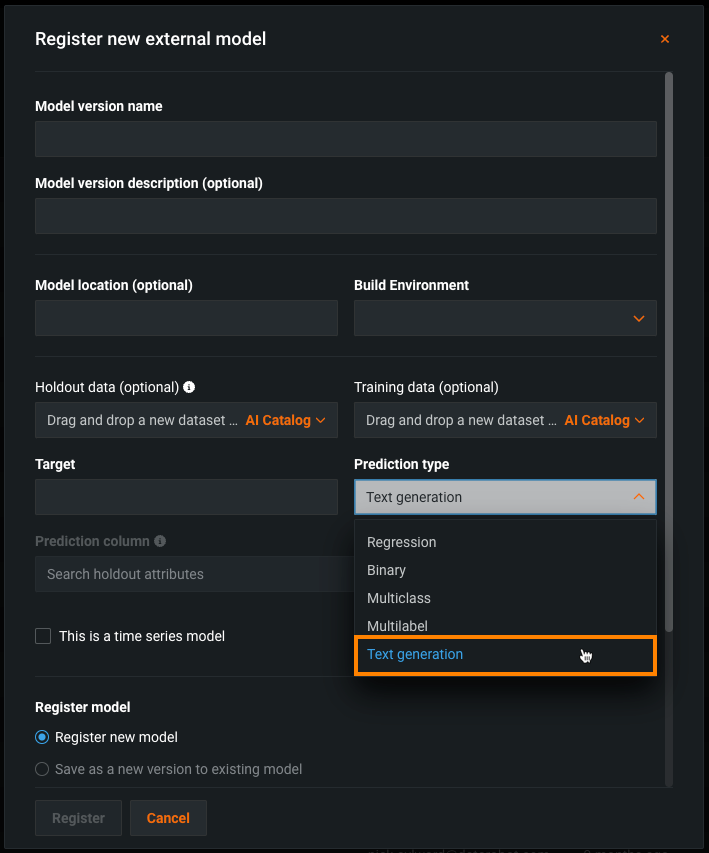Select Binary prediction type
709x853 pixels.
387,570
